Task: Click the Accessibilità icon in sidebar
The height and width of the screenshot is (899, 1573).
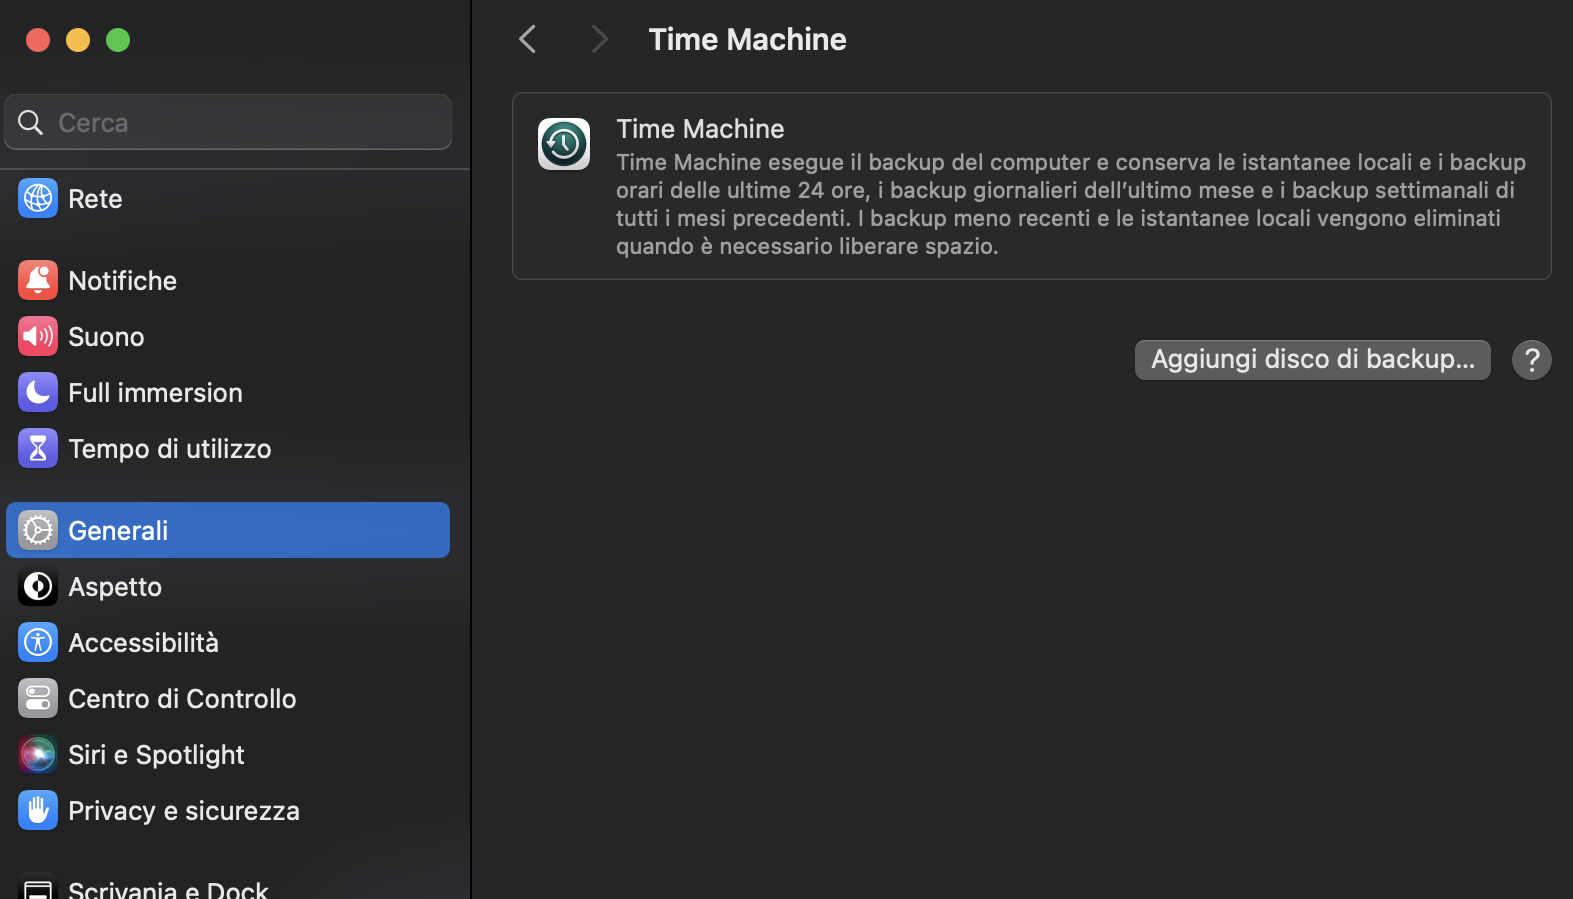Action: coord(38,642)
